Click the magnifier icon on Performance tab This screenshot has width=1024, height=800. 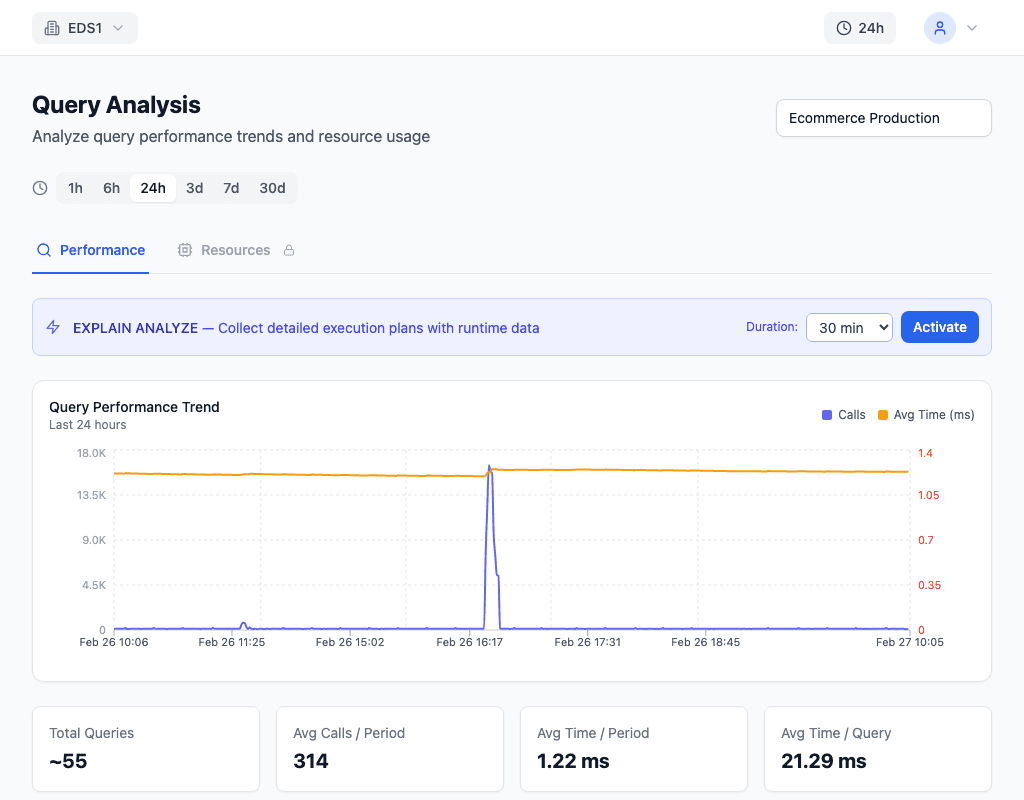click(x=44, y=250)
